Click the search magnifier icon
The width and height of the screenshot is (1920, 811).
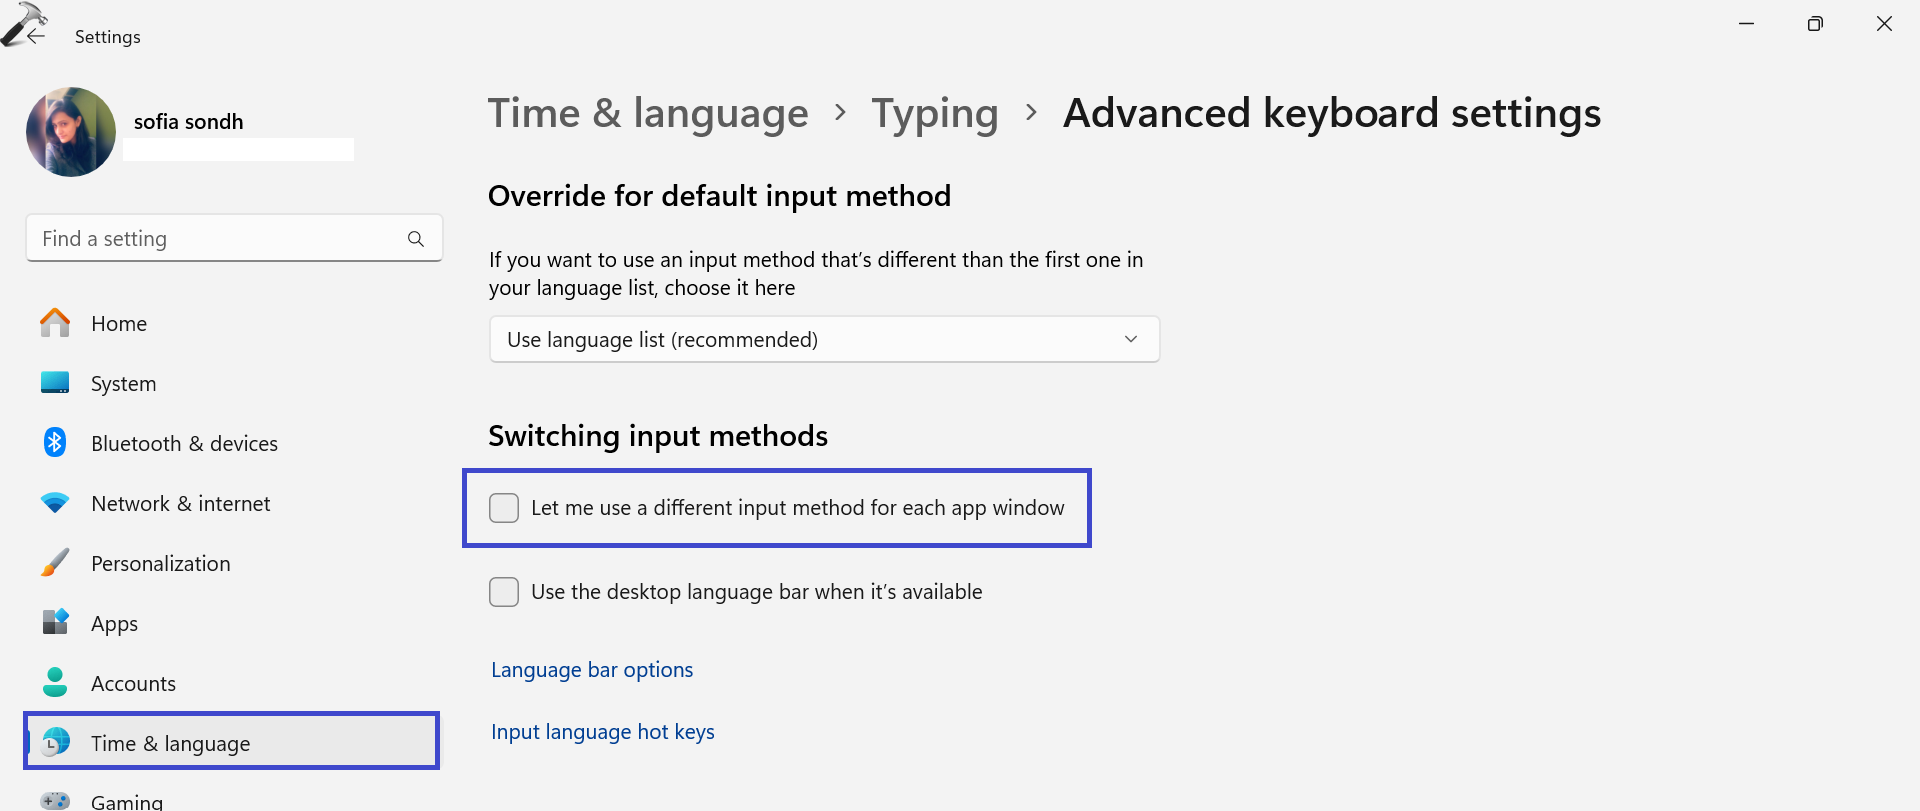pyautogui.click(x=416, y=239)
